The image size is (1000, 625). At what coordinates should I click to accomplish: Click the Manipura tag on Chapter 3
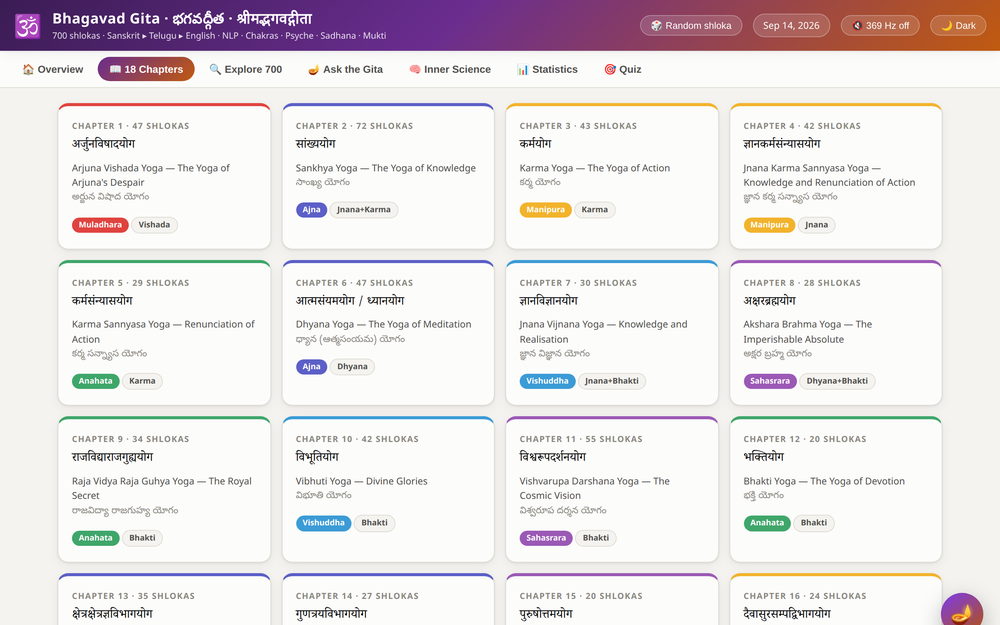pos(545,209)
